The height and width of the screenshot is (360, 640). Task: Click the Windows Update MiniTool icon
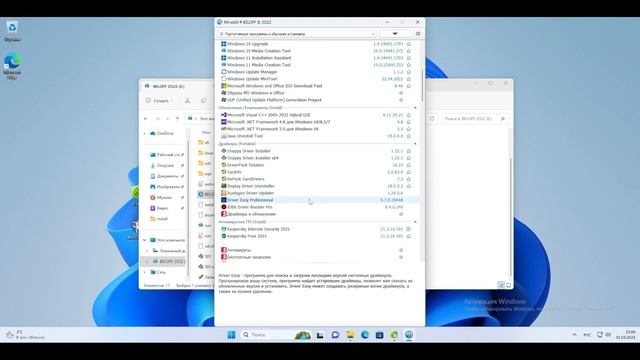point(224,79)
